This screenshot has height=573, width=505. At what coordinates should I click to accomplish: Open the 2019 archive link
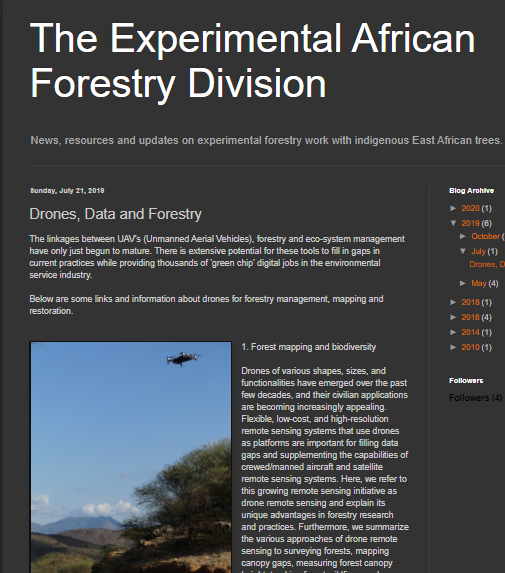(470, 223)
